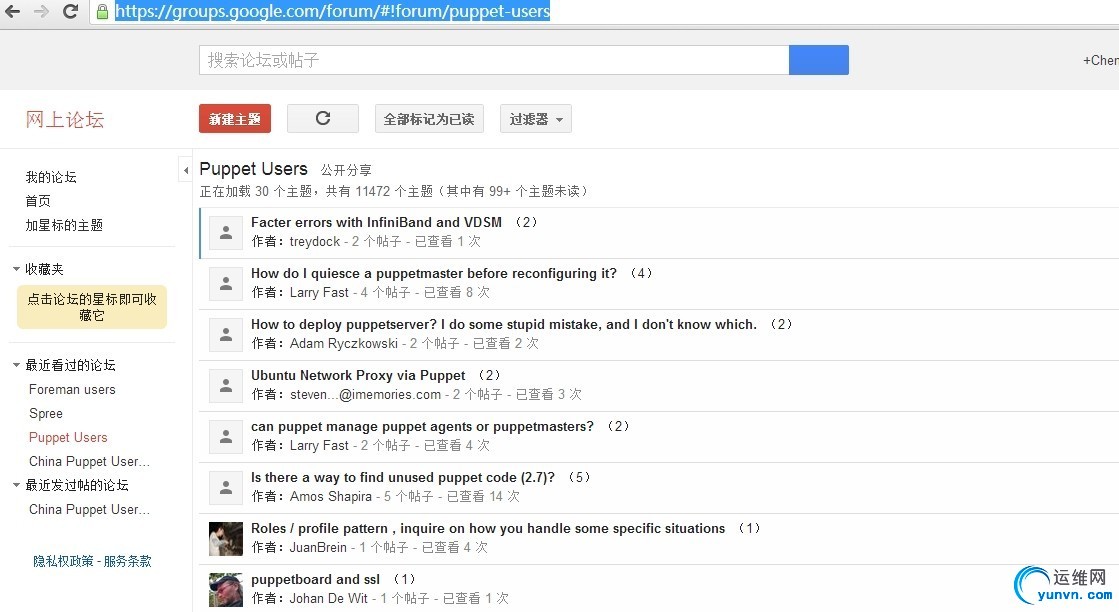Open topic 'Facter errors with InfiniBand and VDSM'

pos(376,223)
